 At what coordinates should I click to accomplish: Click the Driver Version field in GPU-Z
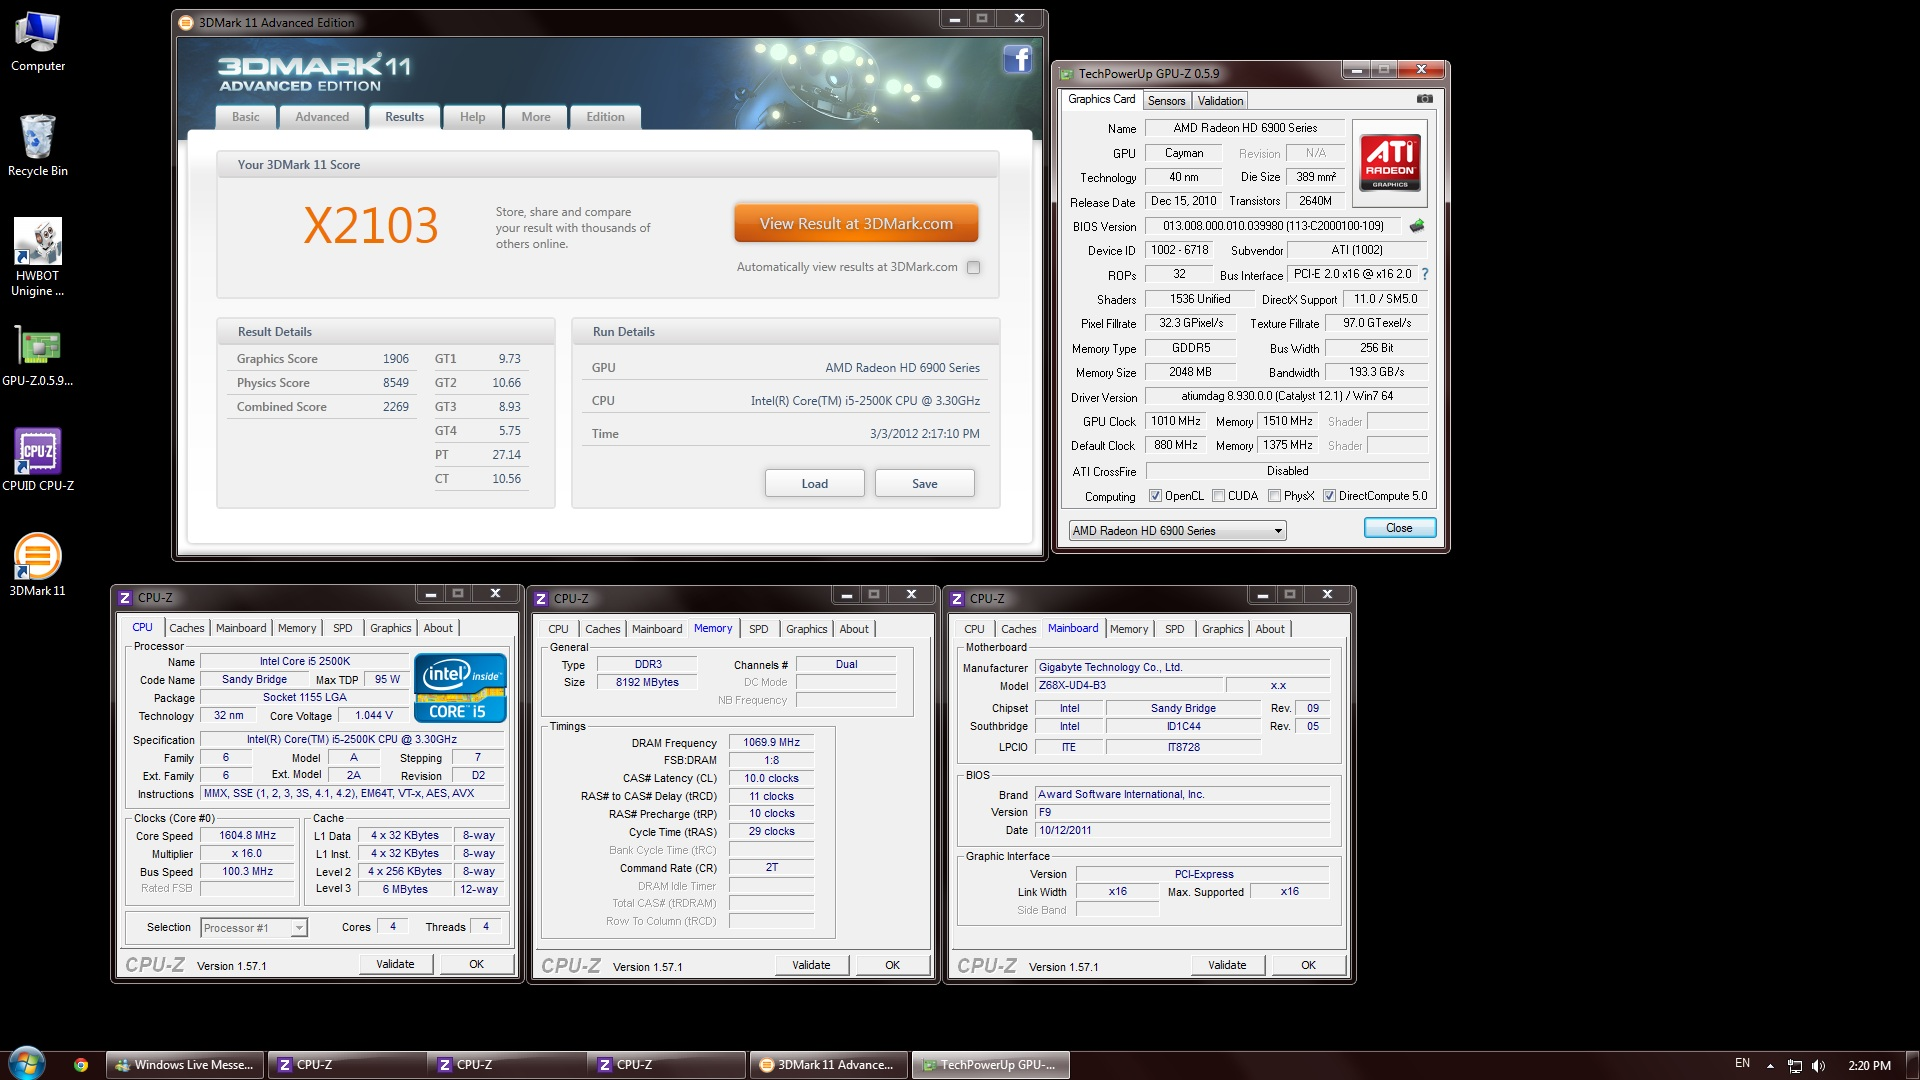click(x=1287, y=397)
